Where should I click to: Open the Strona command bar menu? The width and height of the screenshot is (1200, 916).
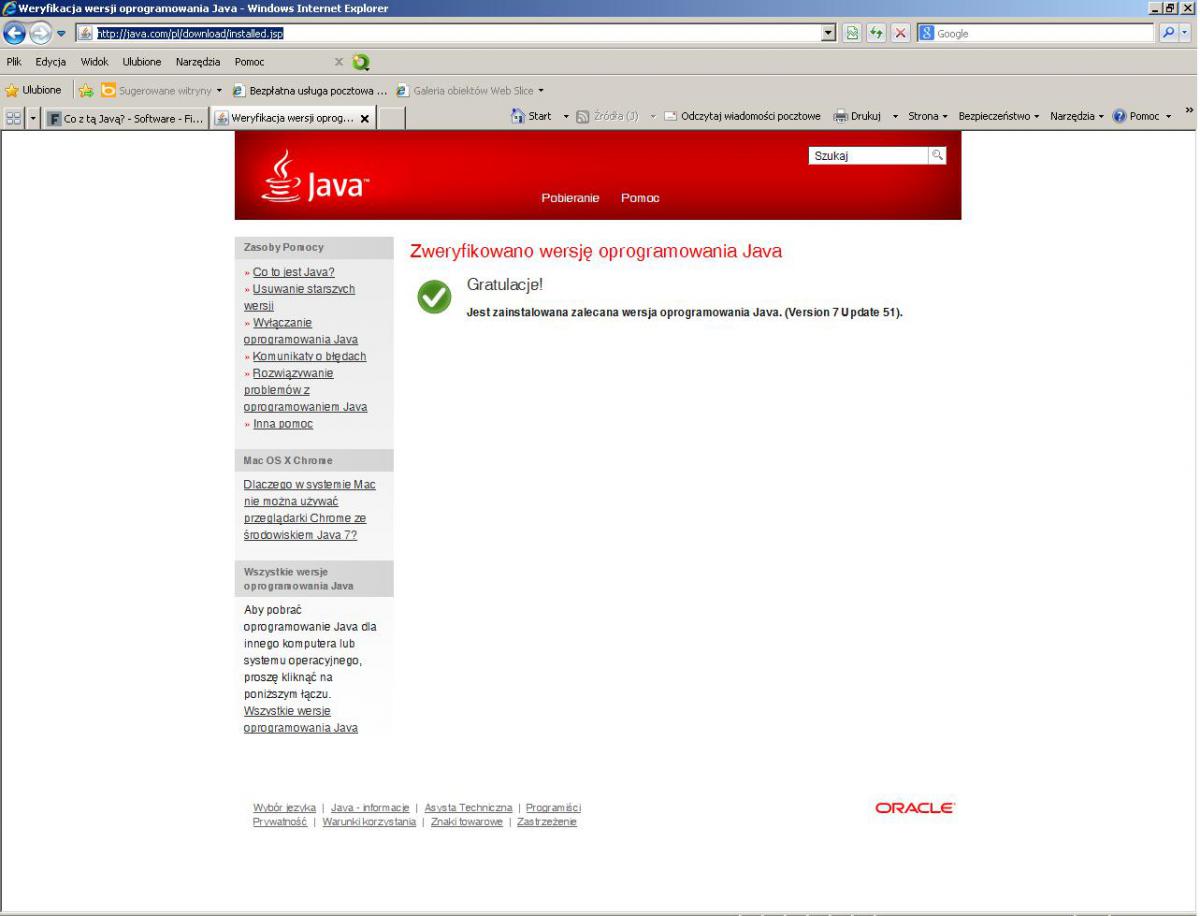(928, 116)
